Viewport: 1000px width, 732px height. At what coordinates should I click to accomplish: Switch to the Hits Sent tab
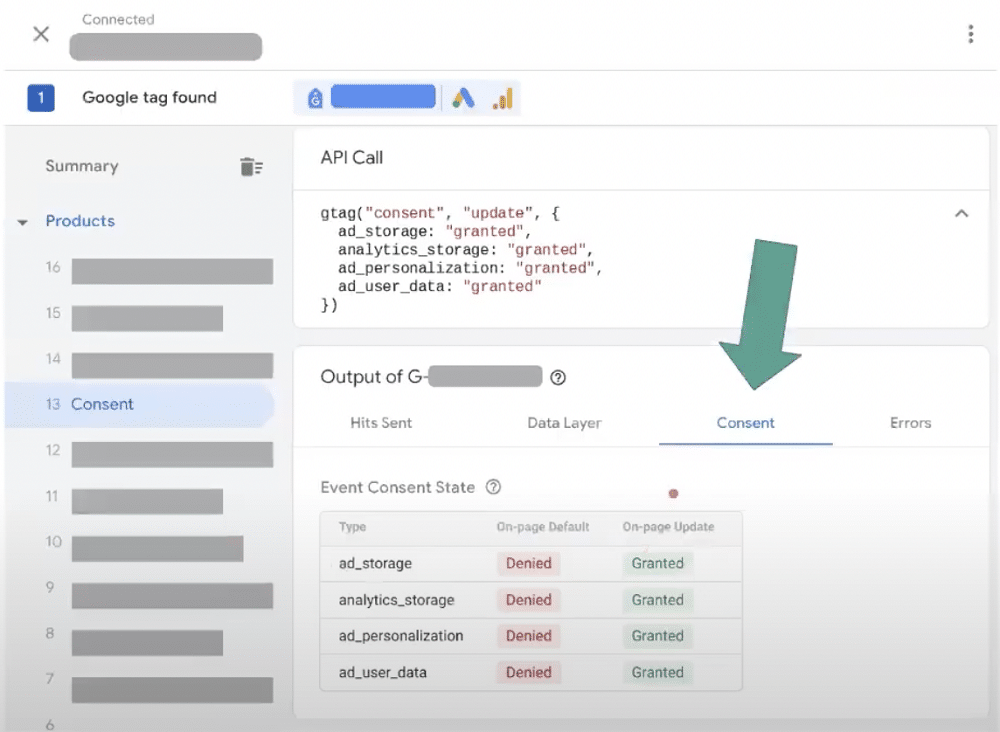click(380, 423)
